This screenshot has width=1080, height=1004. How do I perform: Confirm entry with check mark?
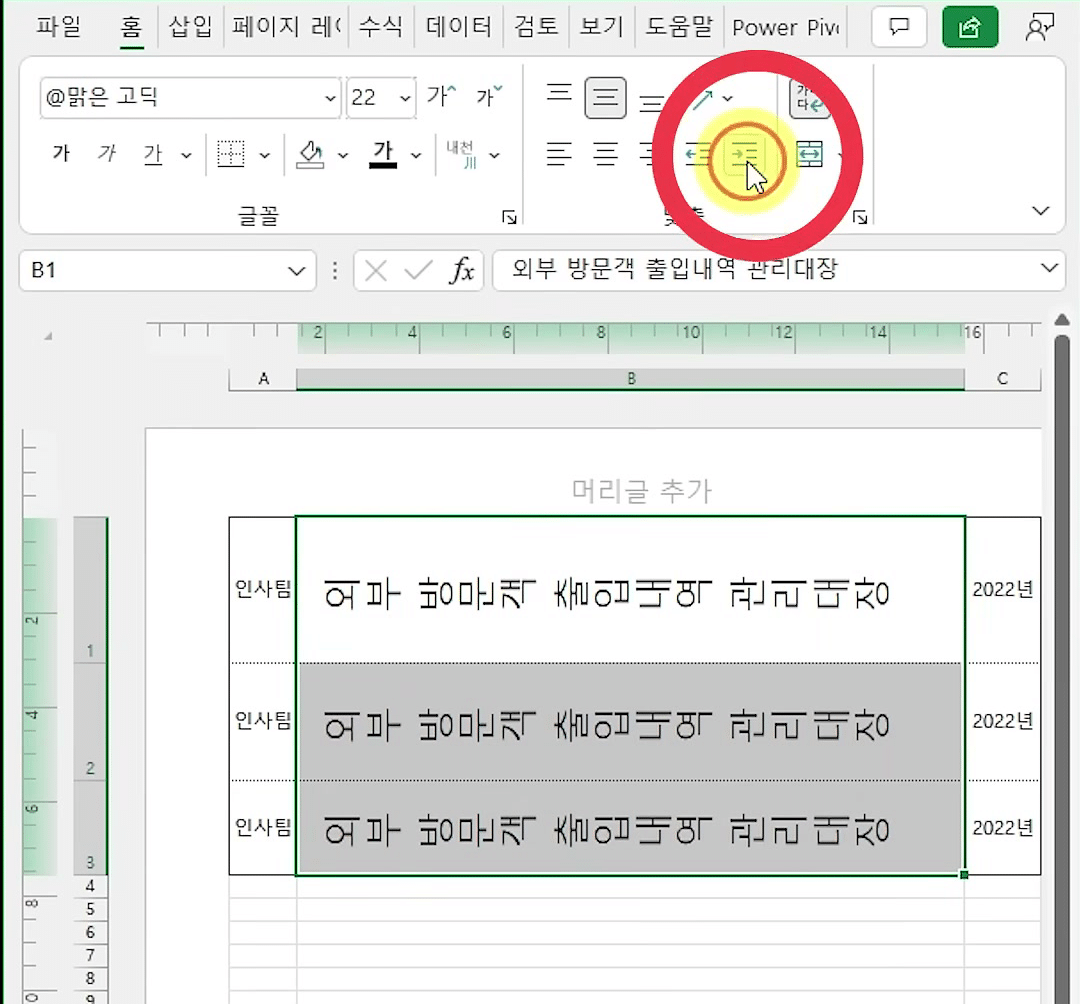point(418,271)
